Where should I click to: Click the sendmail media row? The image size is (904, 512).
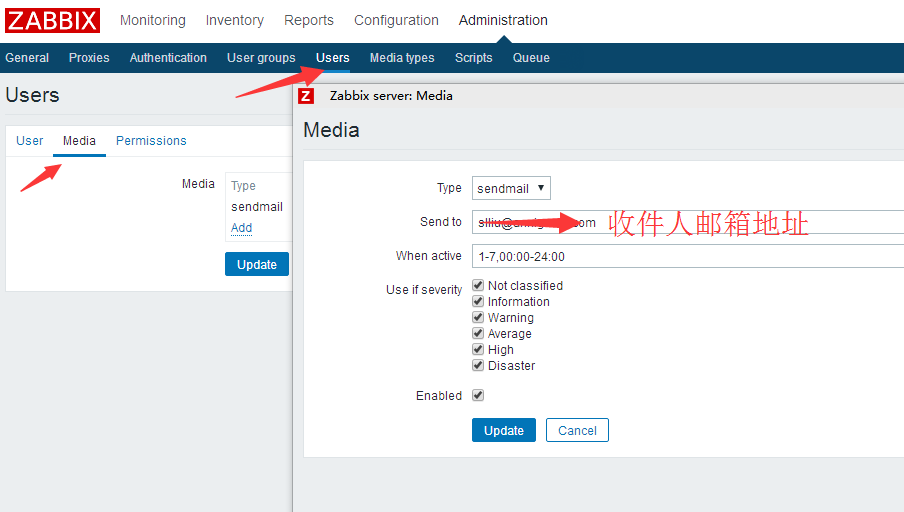point(257,206)
